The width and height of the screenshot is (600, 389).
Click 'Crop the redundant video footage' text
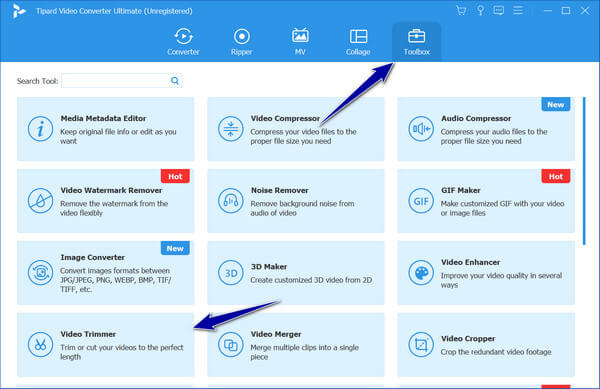click(x=496, y=352)
